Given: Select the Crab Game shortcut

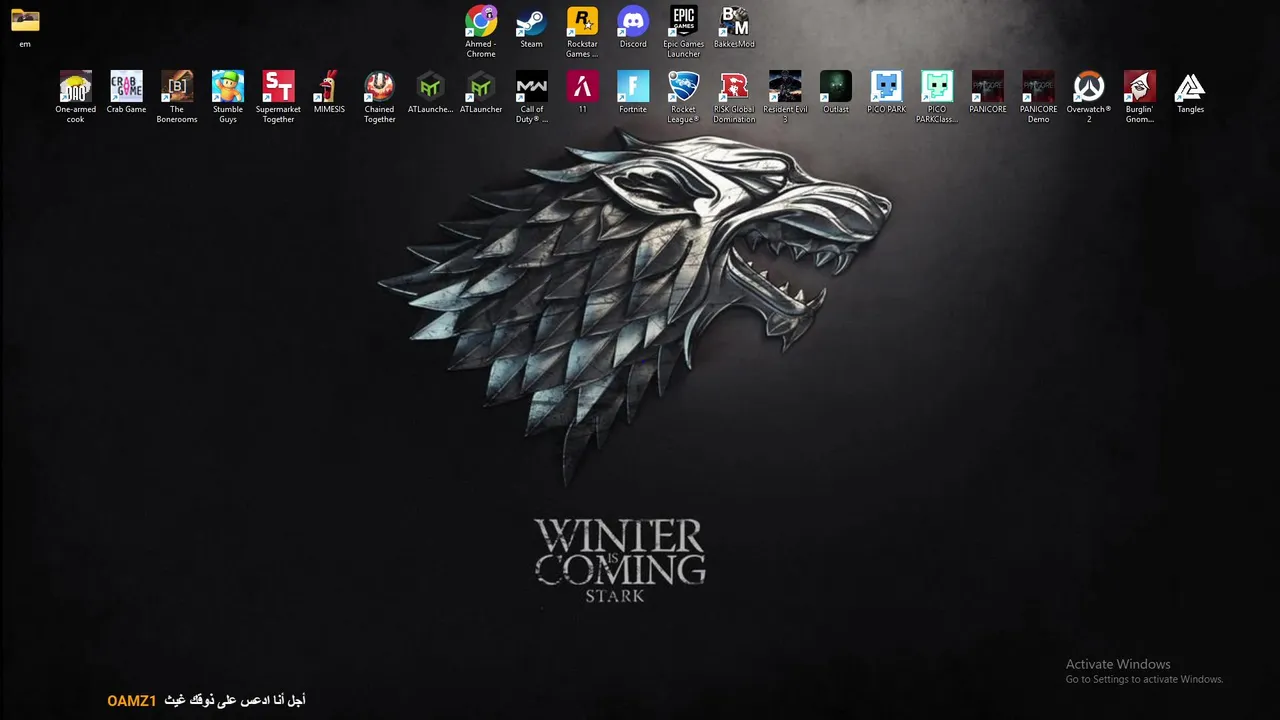Looking at the screenshot, I should (126, 86).
